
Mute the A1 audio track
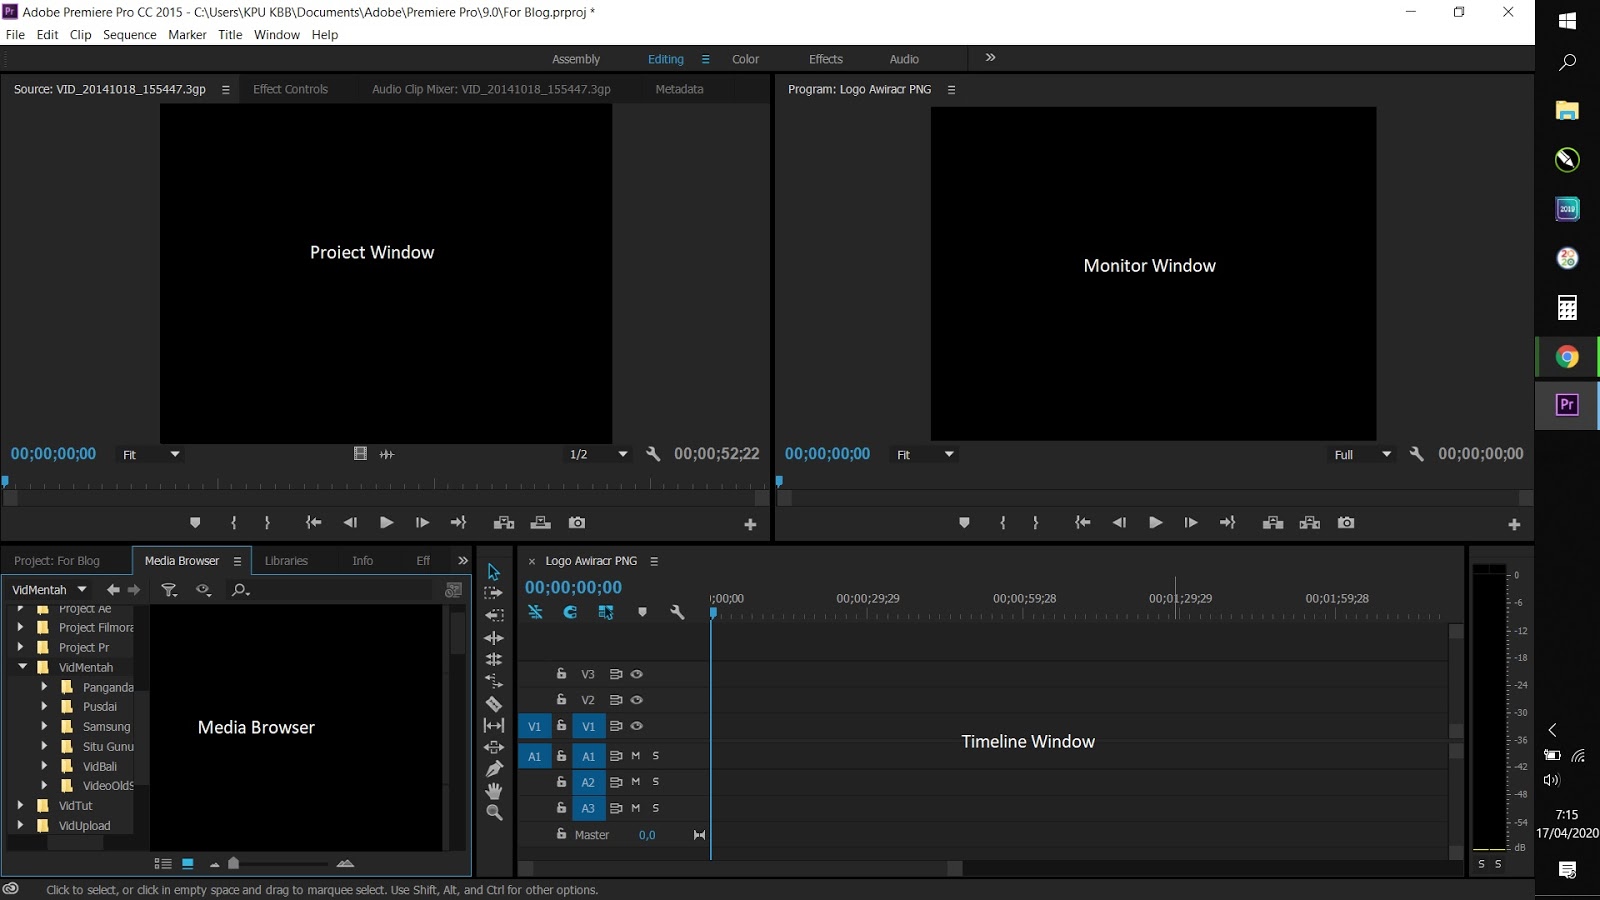pos(636,756)
